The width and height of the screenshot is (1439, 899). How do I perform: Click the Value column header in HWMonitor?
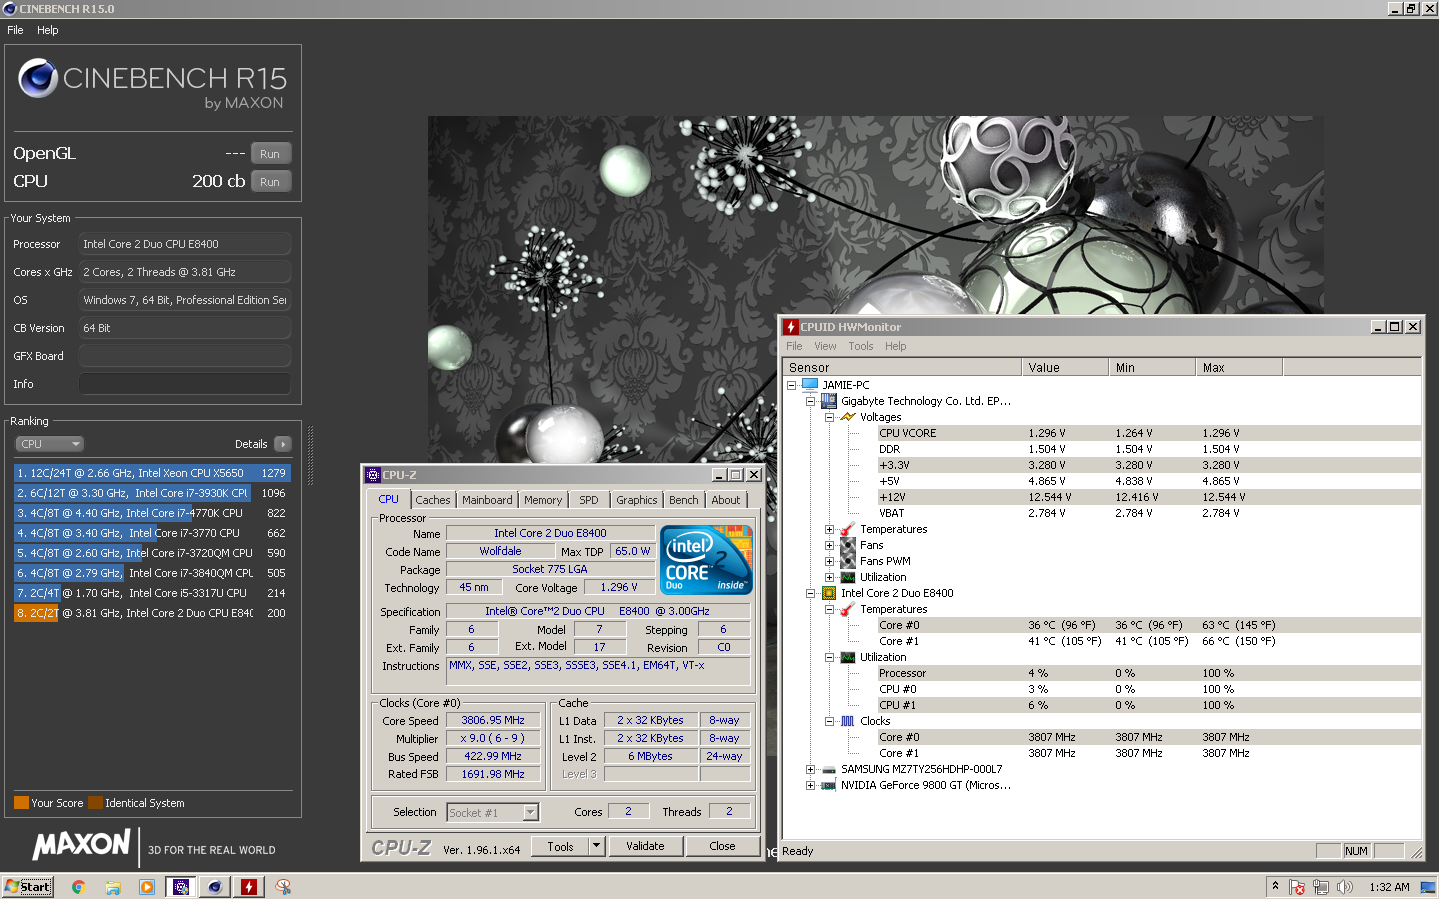[x=1065, y=368]
